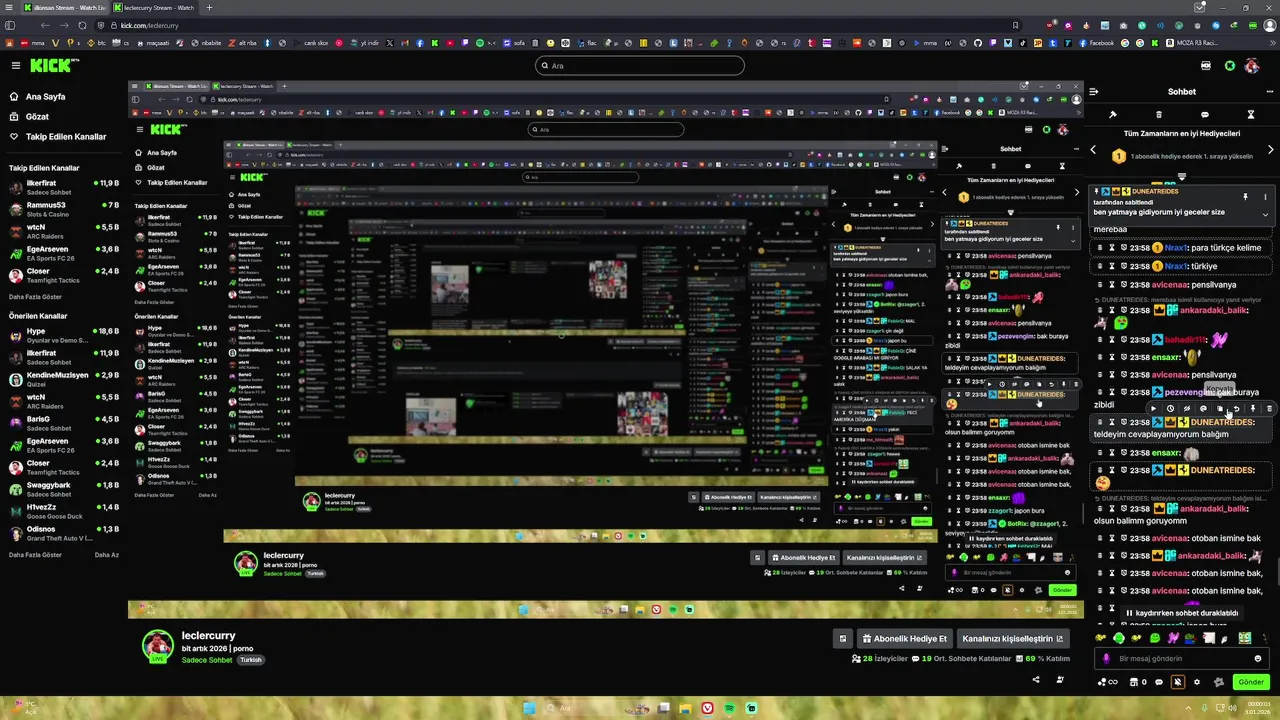
Task: Open the sidebar hamburger menu
Action: [x=15, y=65]
